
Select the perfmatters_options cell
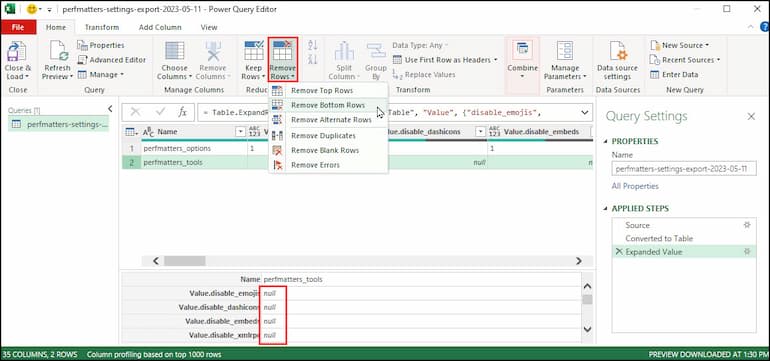coord(193,148)
